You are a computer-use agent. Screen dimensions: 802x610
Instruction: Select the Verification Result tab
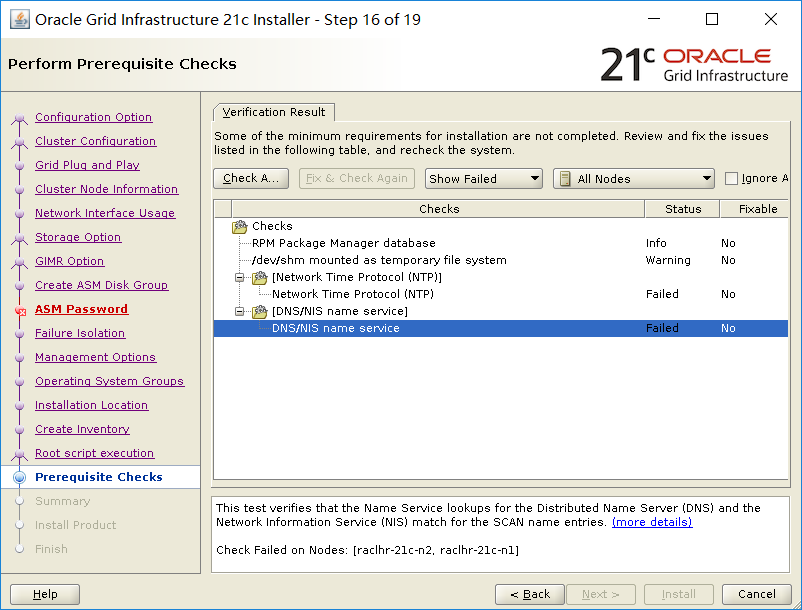pyautogui.click(x=274, y=112)
